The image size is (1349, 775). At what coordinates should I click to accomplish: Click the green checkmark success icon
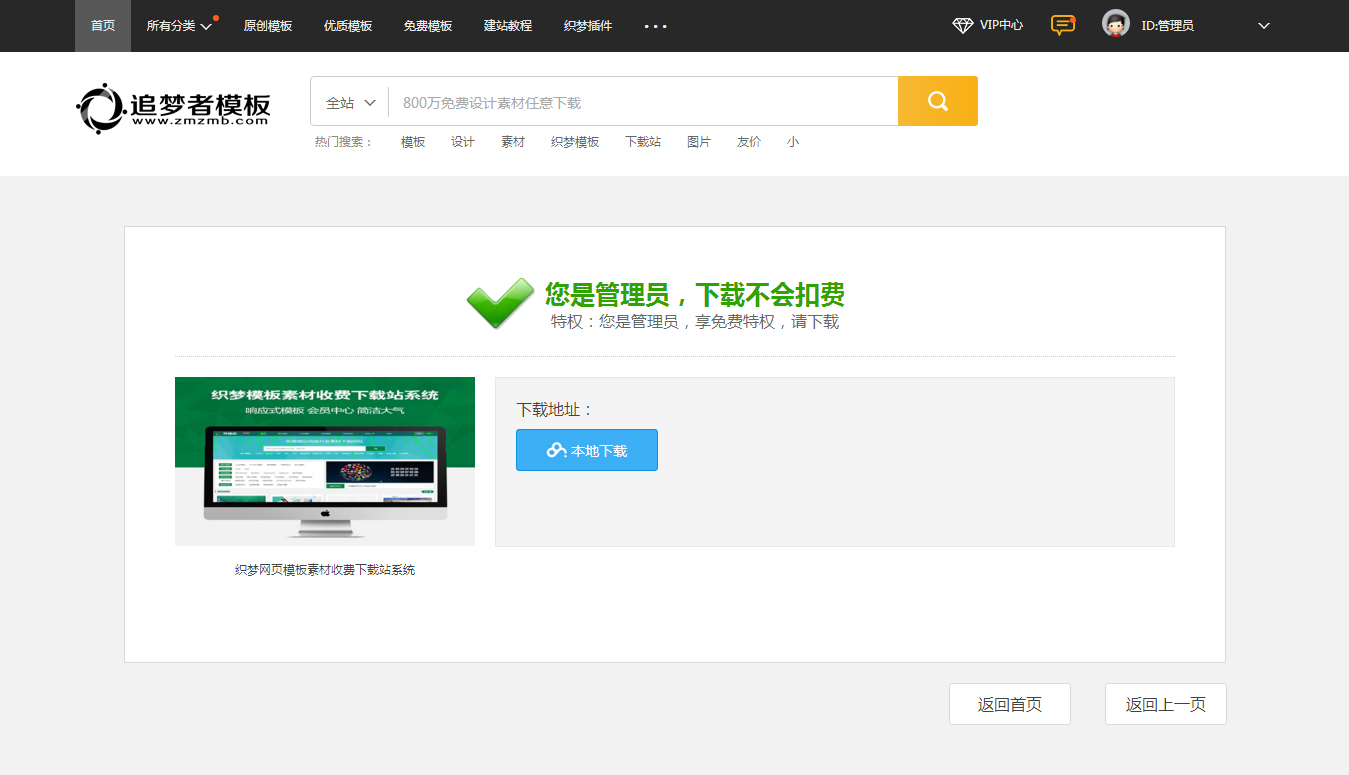500,303
